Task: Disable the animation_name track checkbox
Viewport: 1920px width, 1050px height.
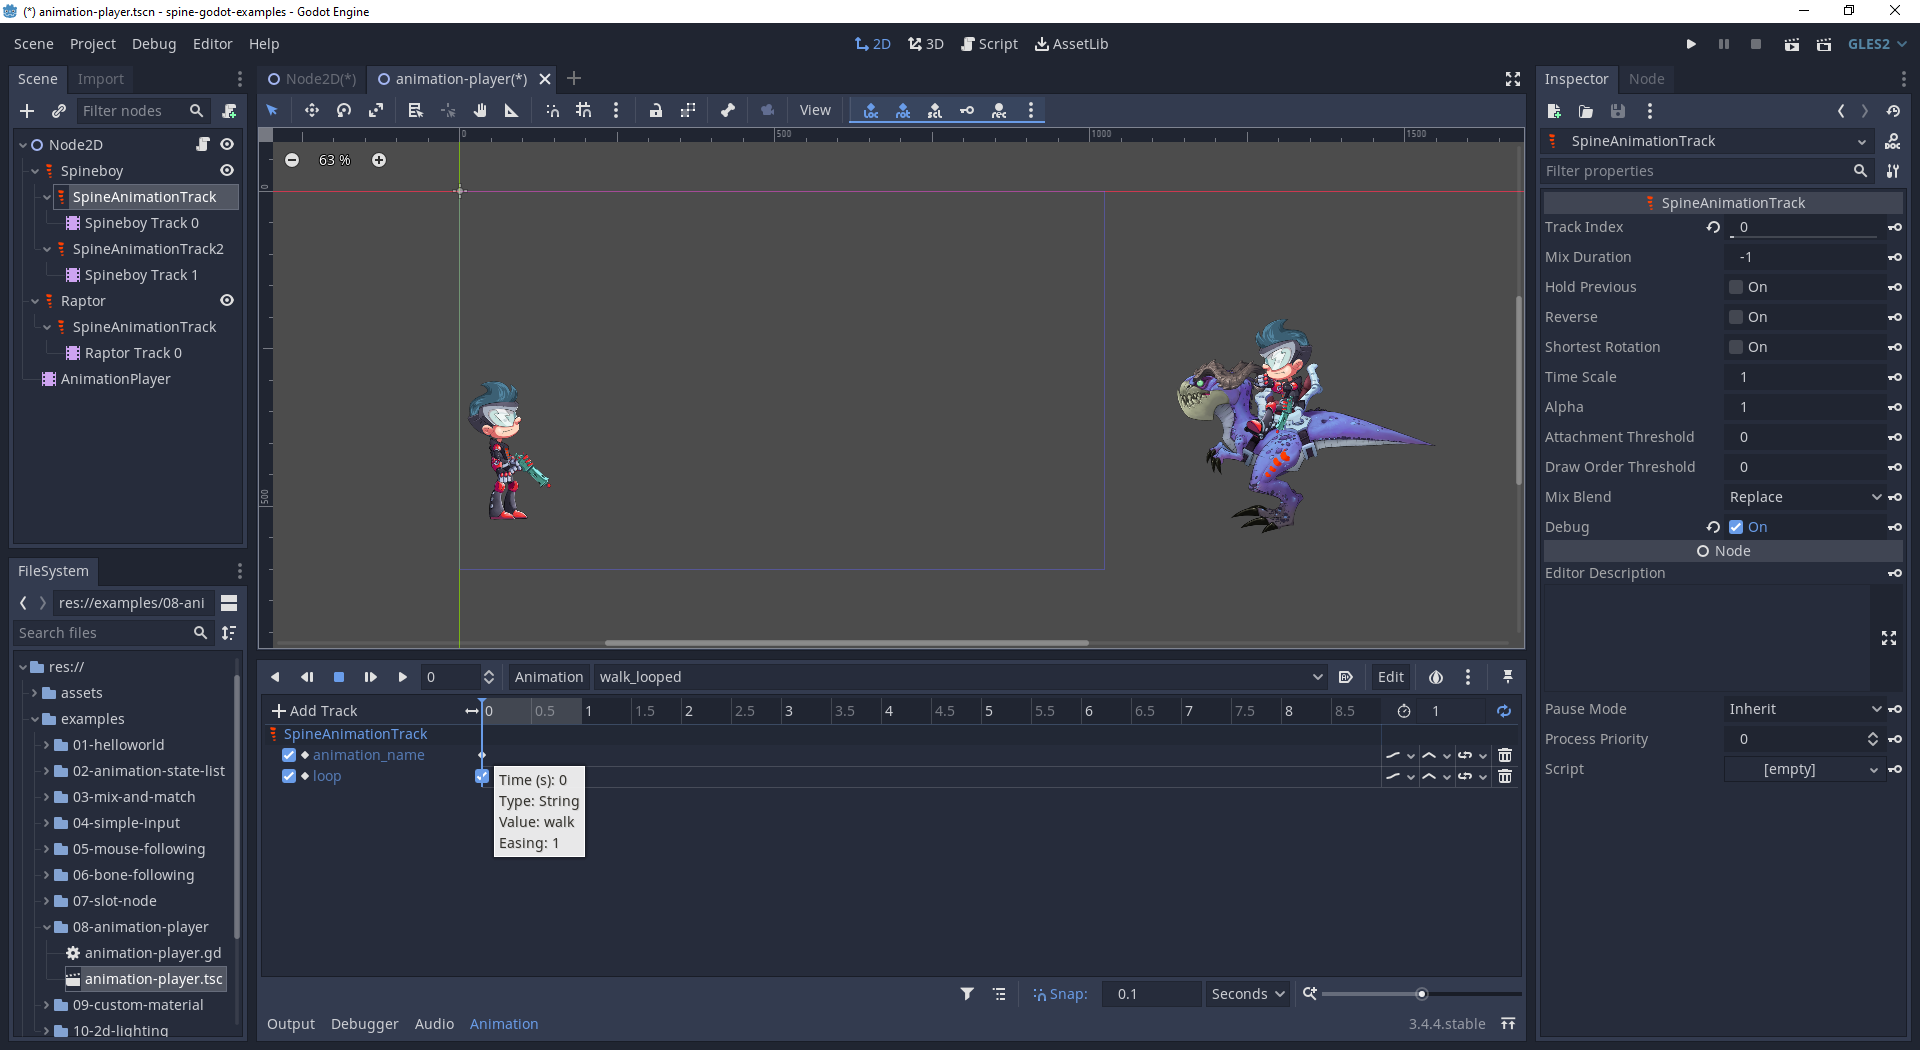Action: pyautogui.click(x=289, y=755)
